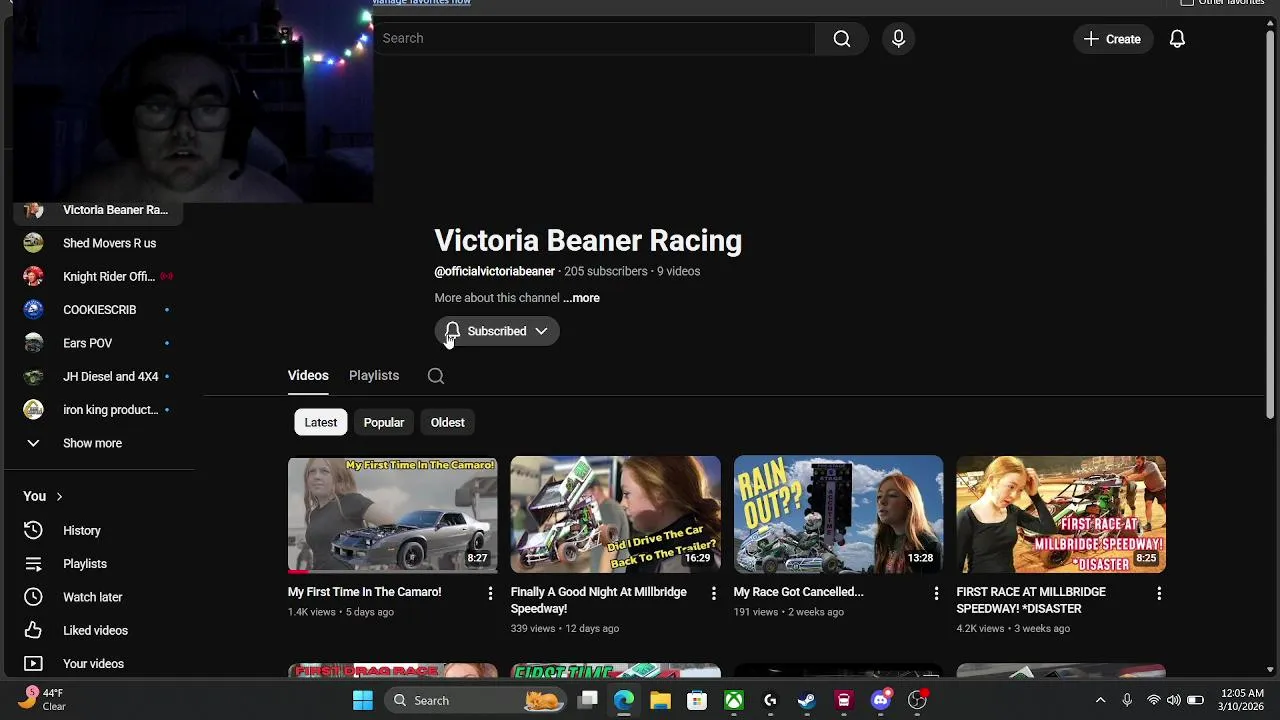Click the title My Race Got Cancelled...
Screen dimensions: 1280x720
click(x=798, y=592)
